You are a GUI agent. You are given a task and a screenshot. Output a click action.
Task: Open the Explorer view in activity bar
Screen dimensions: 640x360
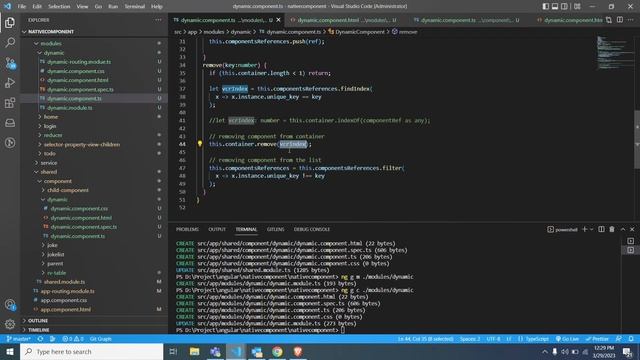10,22
